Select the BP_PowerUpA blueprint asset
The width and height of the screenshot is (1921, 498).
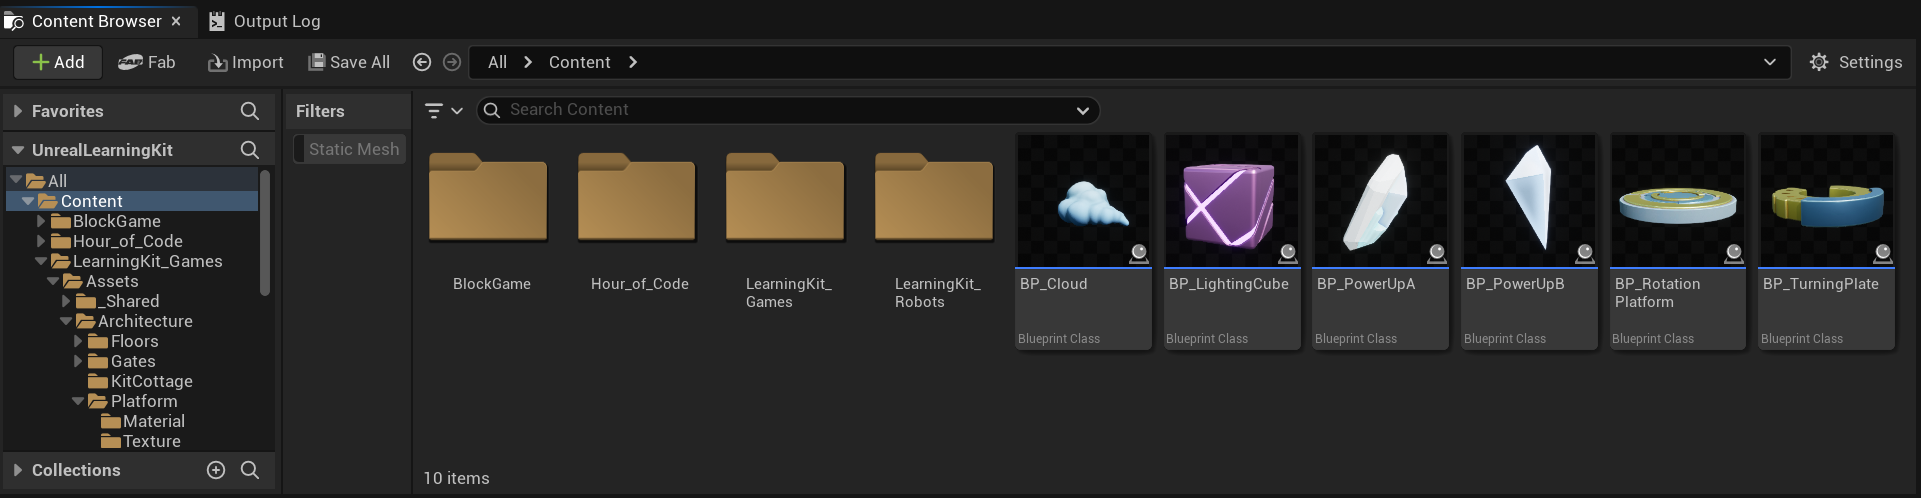pyautogui.click(x=1380, y=242)
